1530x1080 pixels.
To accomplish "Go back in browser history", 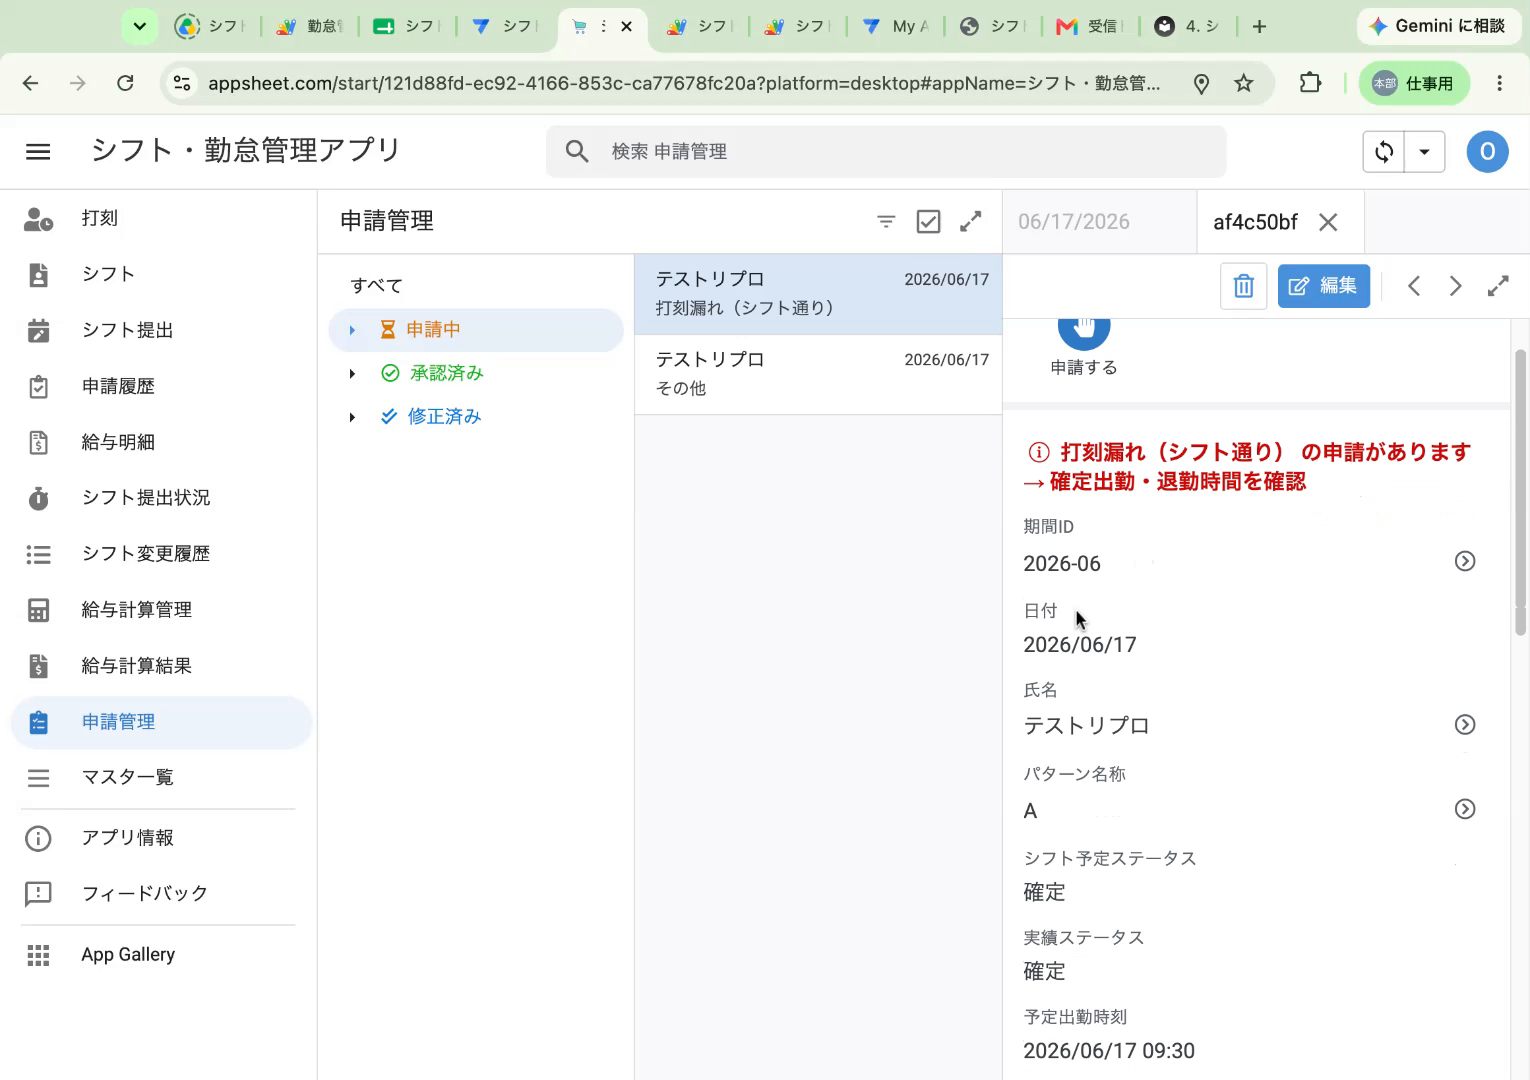I will pyautogui.click(x=31, y=83).
